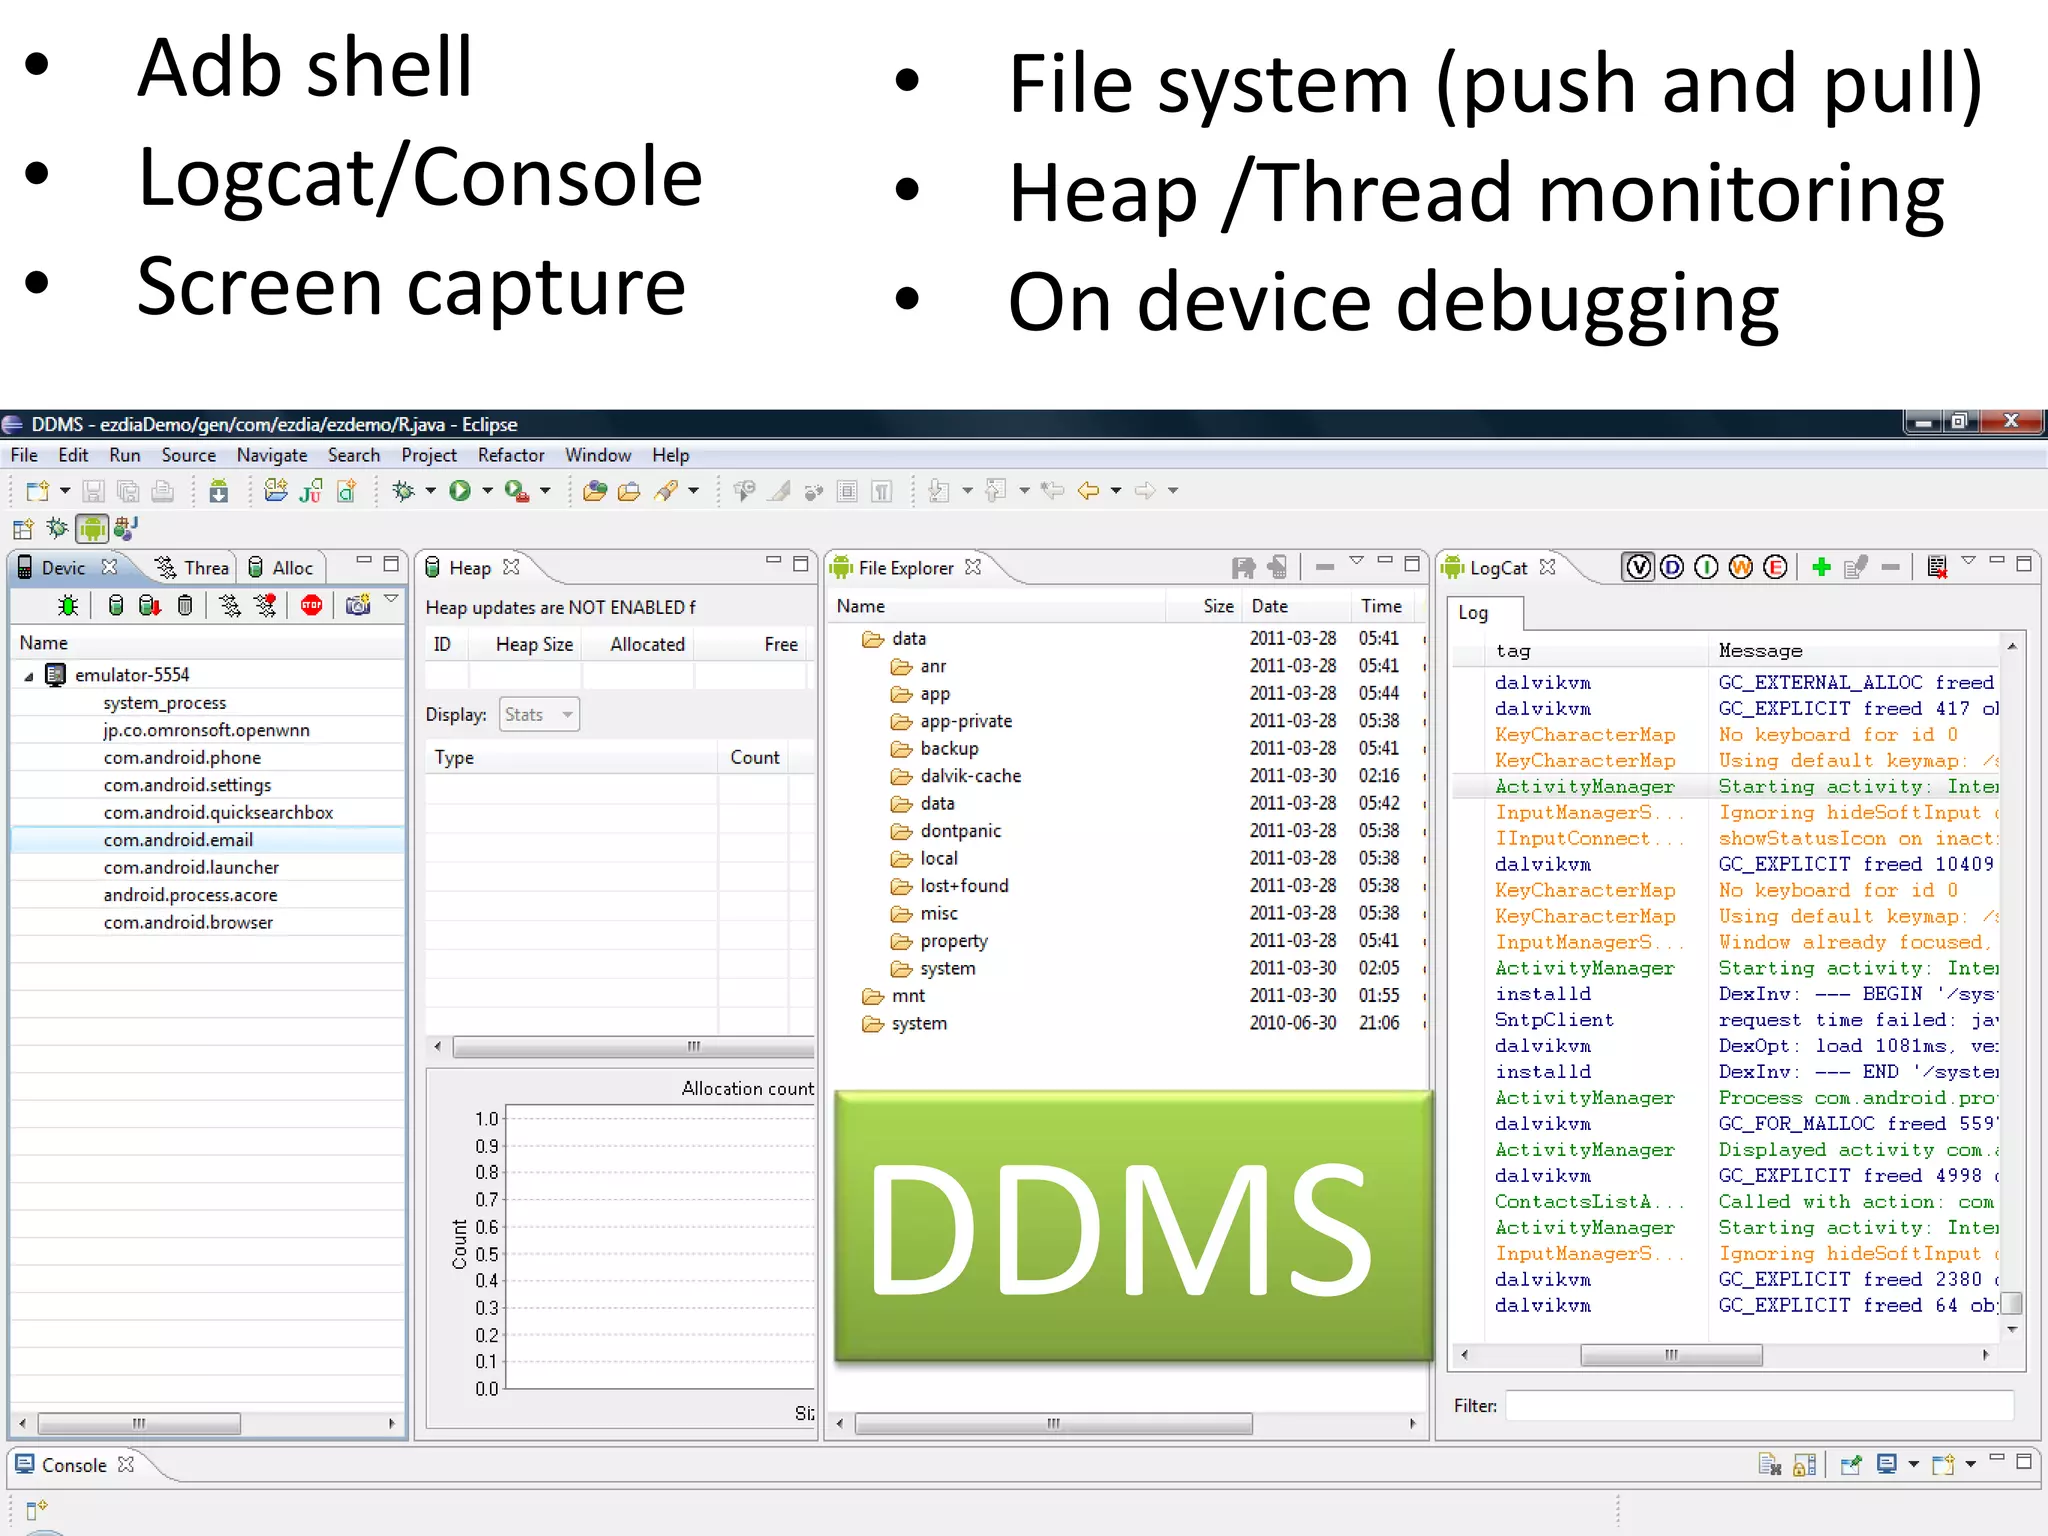The height and width of the screenshot is (1536, 2048).
Task: Click the Debug bug icon in main toolbar
Action: pyautogui.click(x=404, y=491)
